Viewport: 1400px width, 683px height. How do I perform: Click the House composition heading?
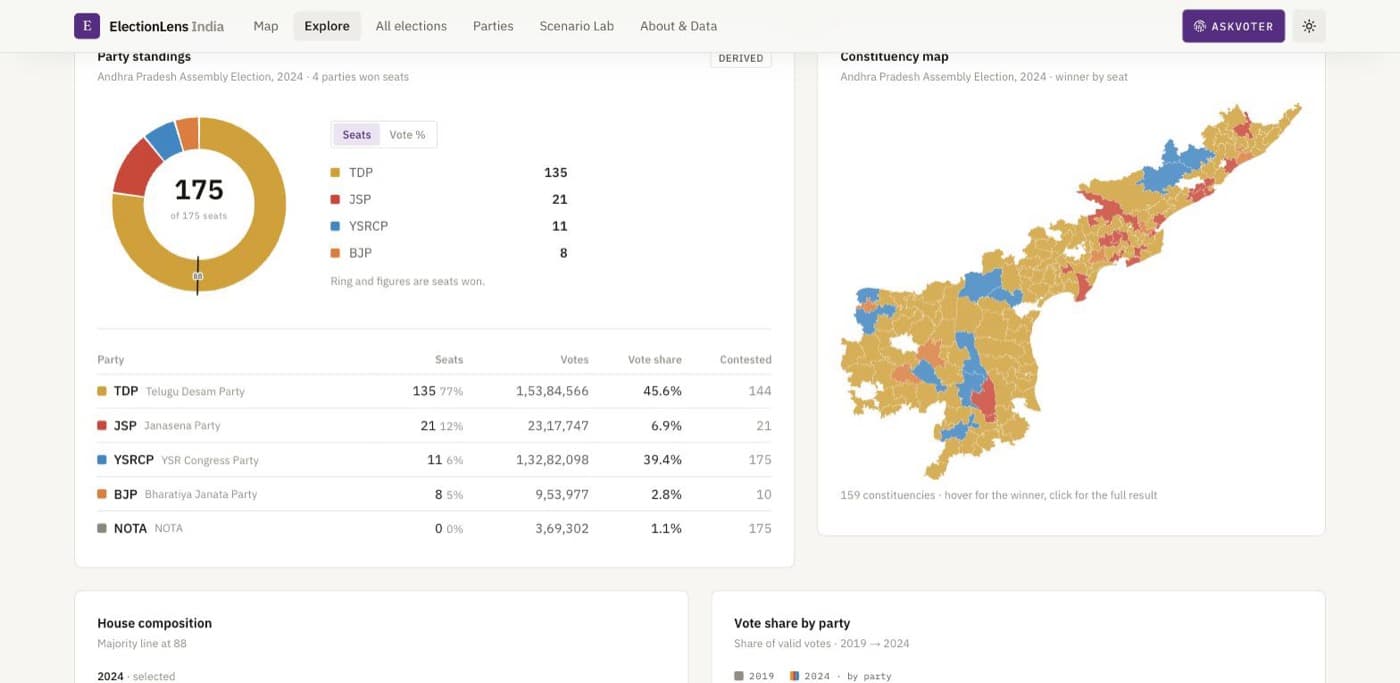pos(154,623)
